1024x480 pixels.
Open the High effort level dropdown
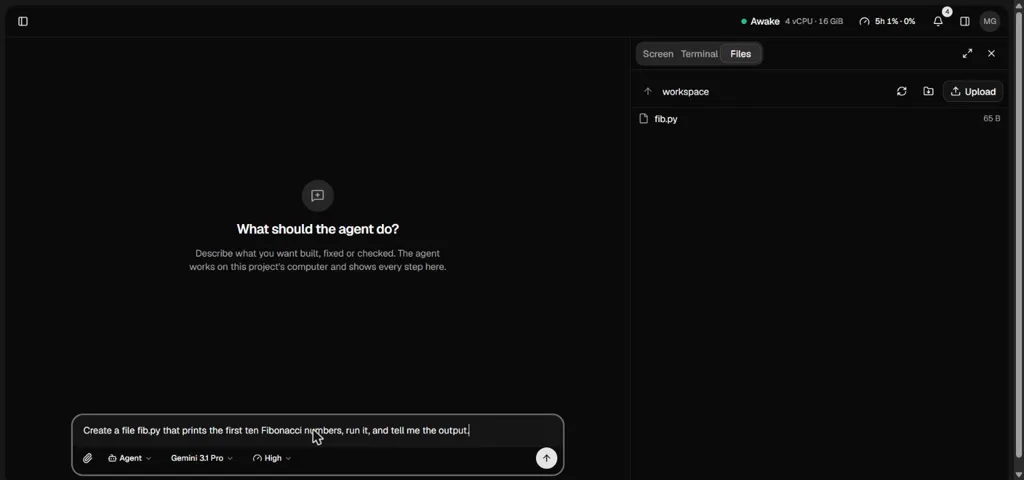[x=272, y=458]
